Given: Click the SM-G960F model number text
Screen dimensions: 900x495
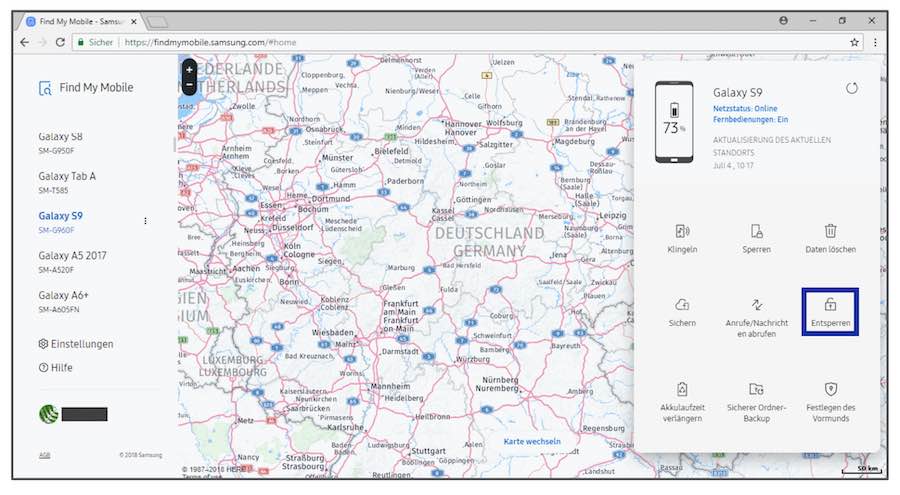Looking at the screenshot, I should tap(56, 230).
